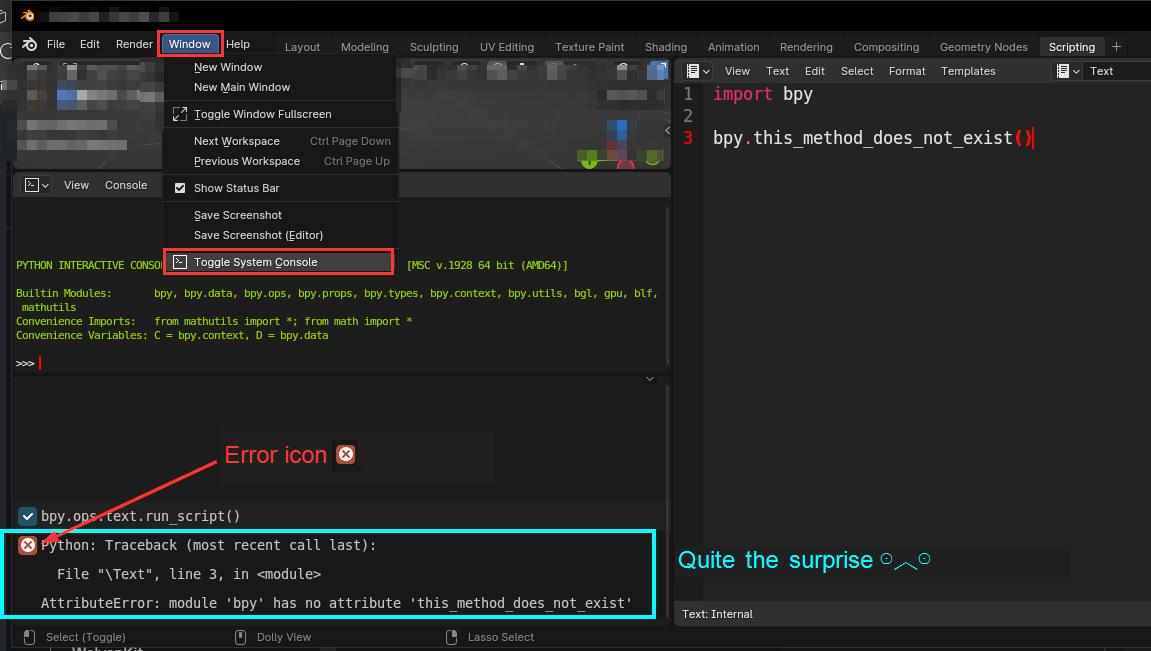Screen dimensions: 1151x651
Task: Click the Toggle System Console terminal icon
Action: [180, 262]
